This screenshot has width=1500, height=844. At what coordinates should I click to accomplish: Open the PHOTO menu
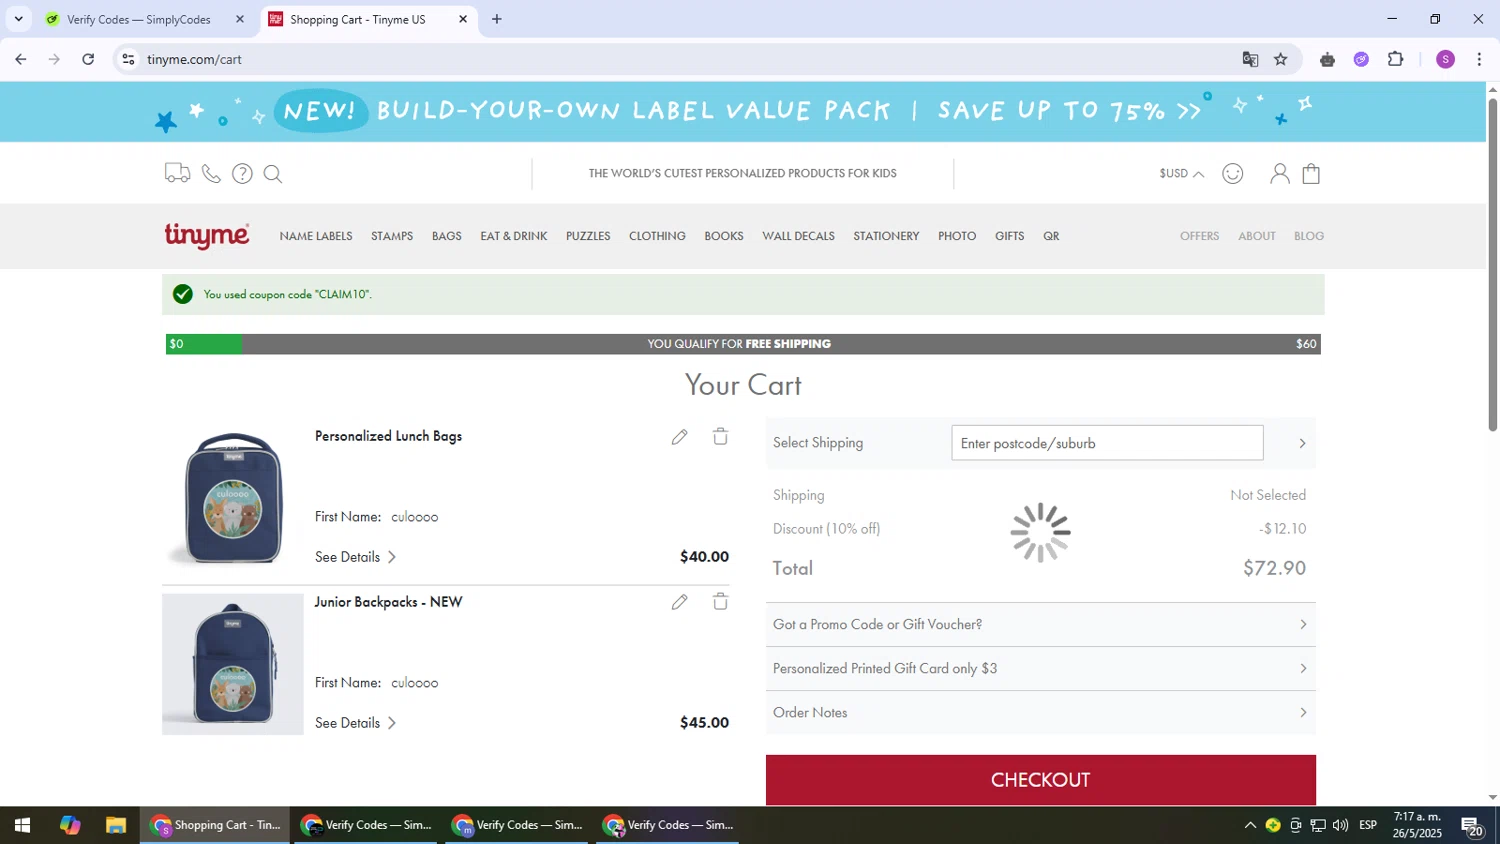[x=957, y=236]
